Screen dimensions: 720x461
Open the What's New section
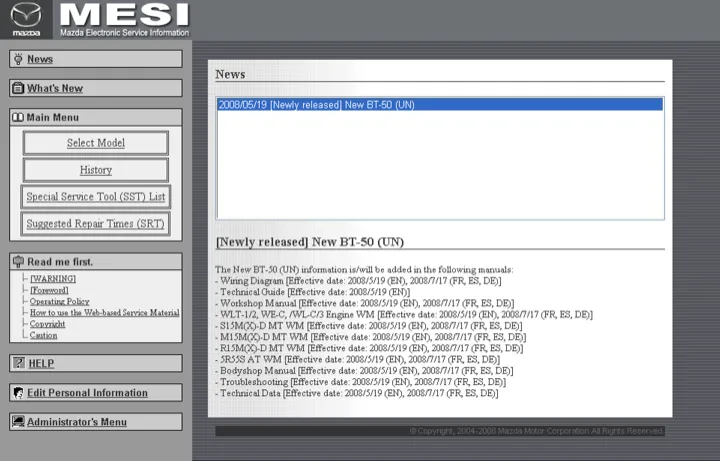point(55,88)
